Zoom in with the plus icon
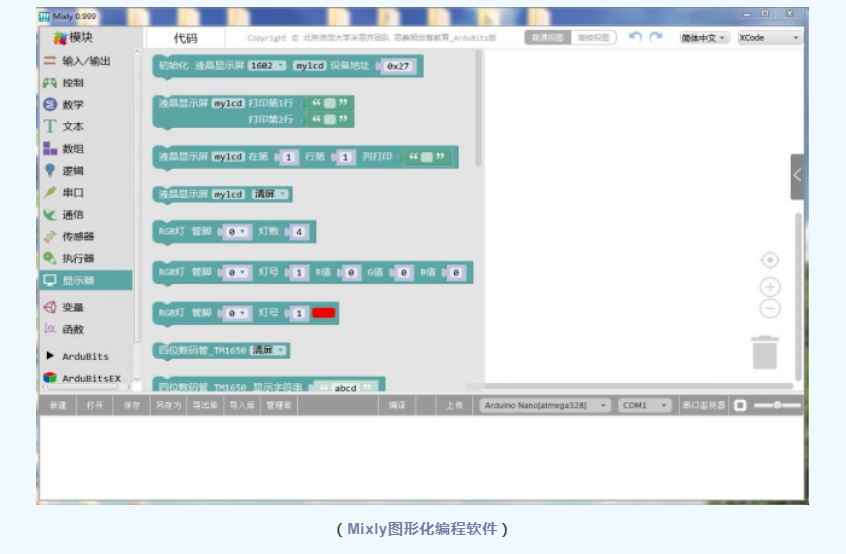Screen dimensions: 846x554 pos(769,287)
